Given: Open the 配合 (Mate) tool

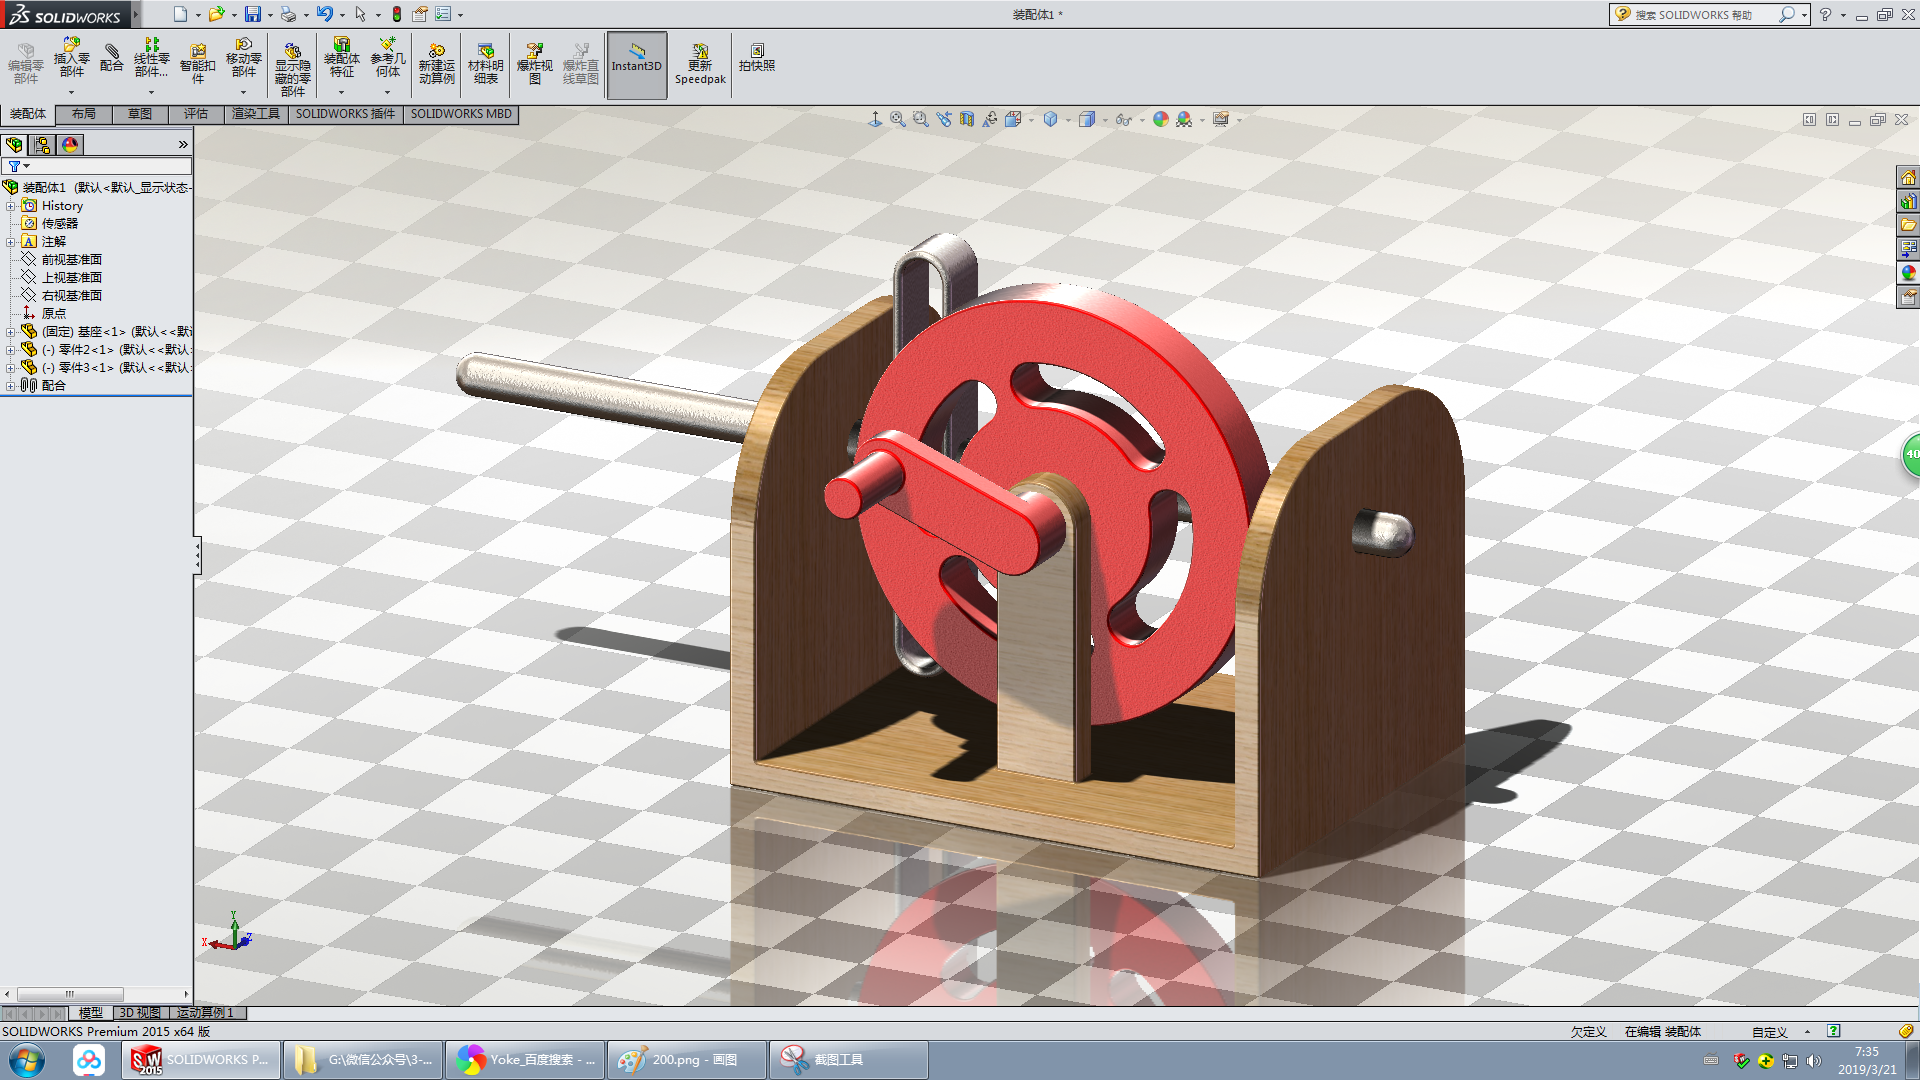Looking at the screenshot, I should 112,58.
